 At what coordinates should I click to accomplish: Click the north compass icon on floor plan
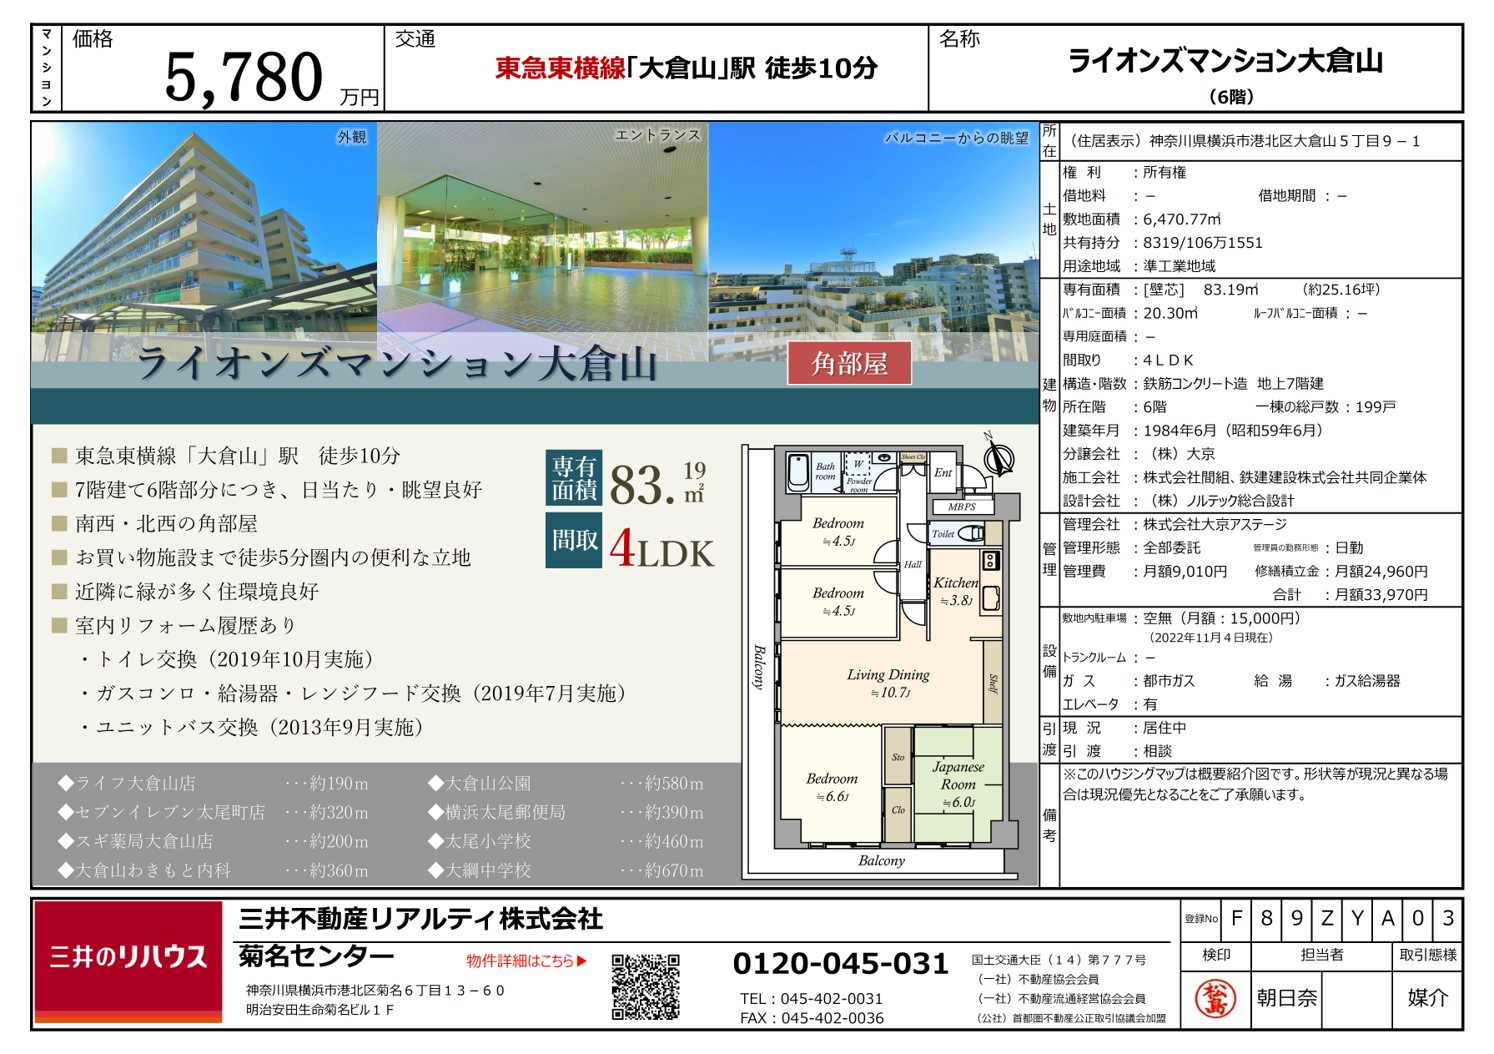(996, 457)
